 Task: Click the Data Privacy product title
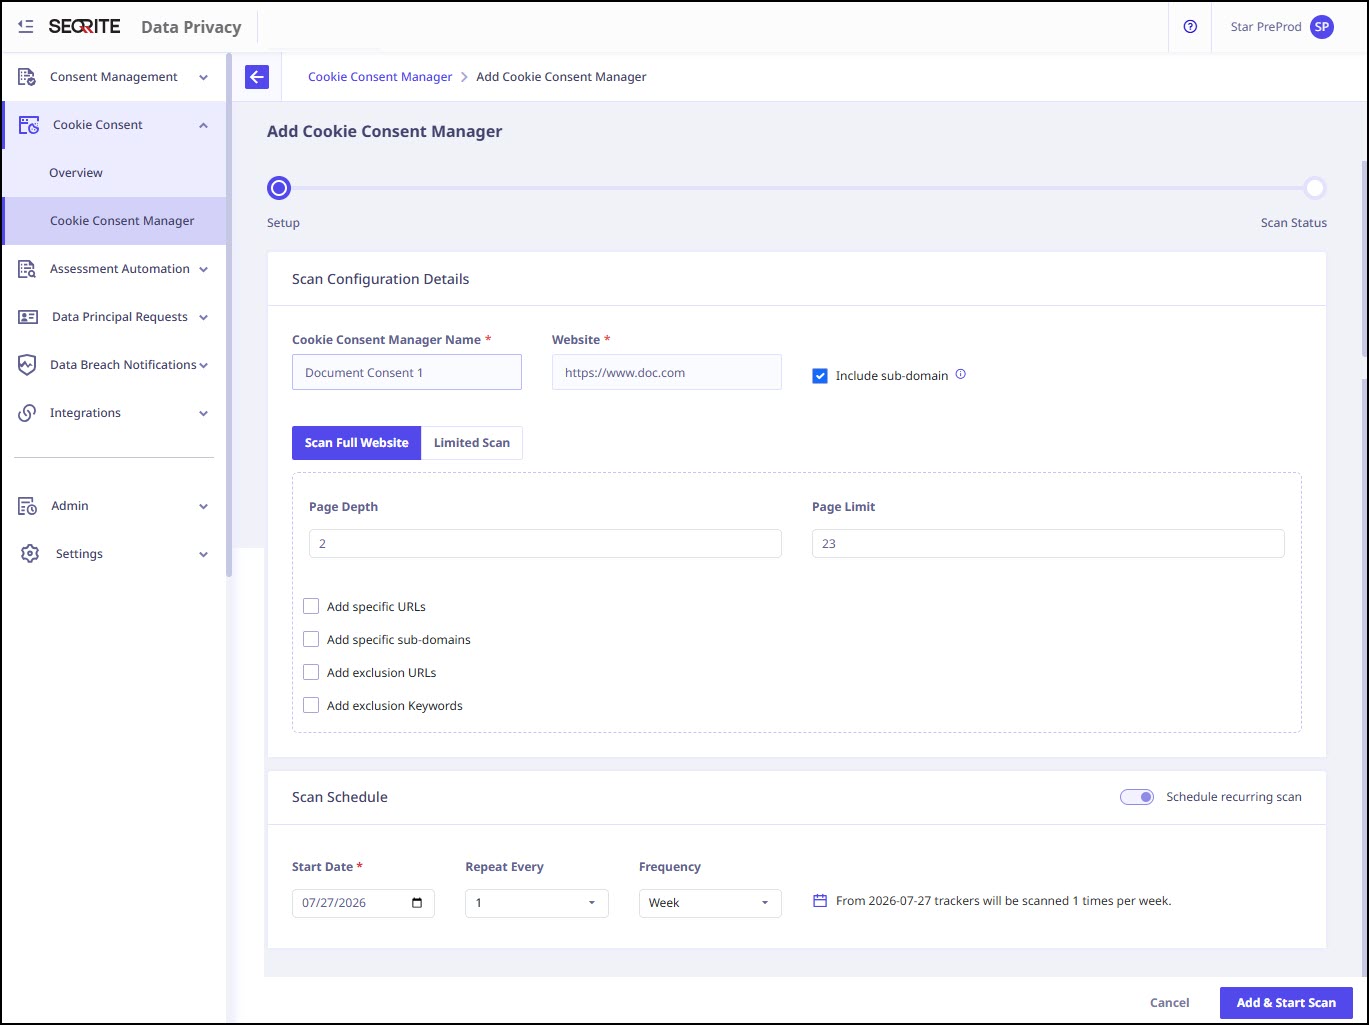coord(191,27)
